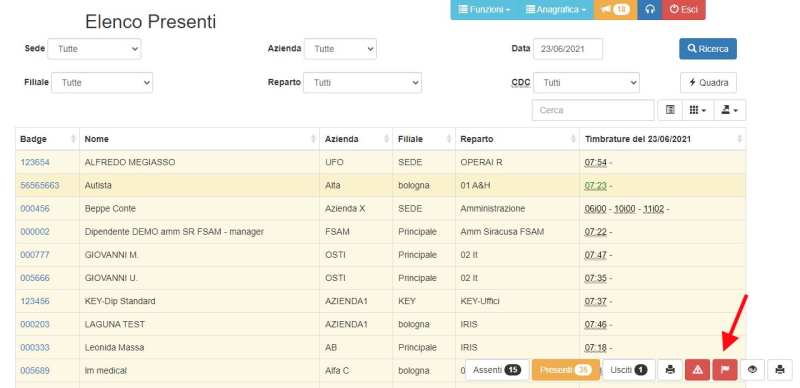The image size is (800, 388).
Task: Click the Quadra button
Action: click(x=708, y=83)
